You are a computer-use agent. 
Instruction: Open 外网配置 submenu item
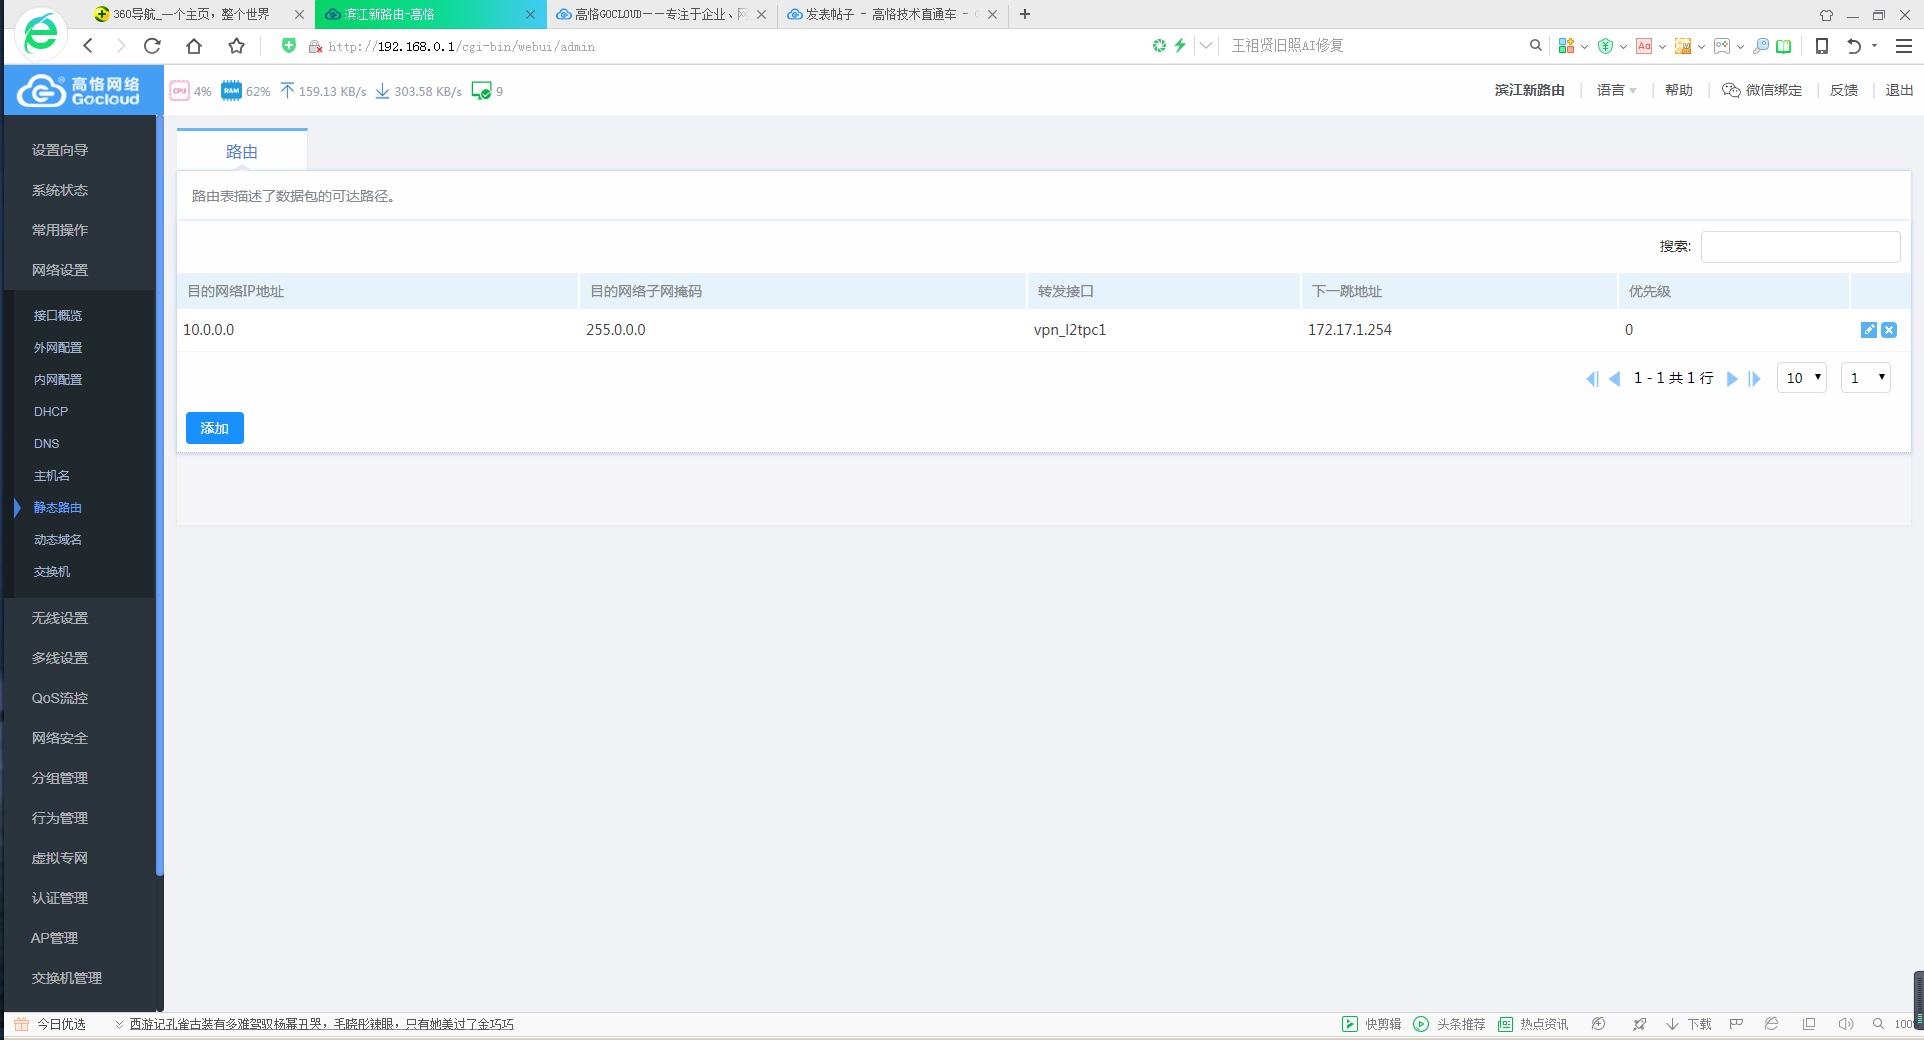pos(58,348)
